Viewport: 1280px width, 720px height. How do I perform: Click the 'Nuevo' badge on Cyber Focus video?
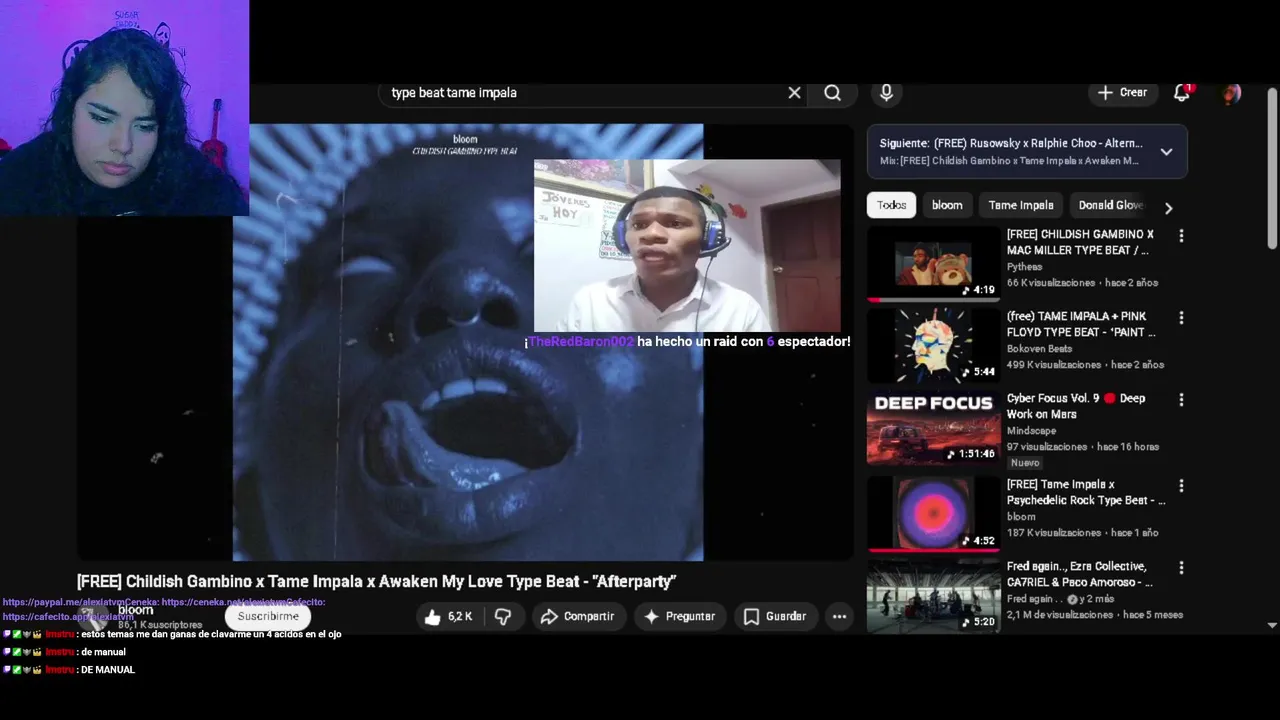coord(1025,463)
